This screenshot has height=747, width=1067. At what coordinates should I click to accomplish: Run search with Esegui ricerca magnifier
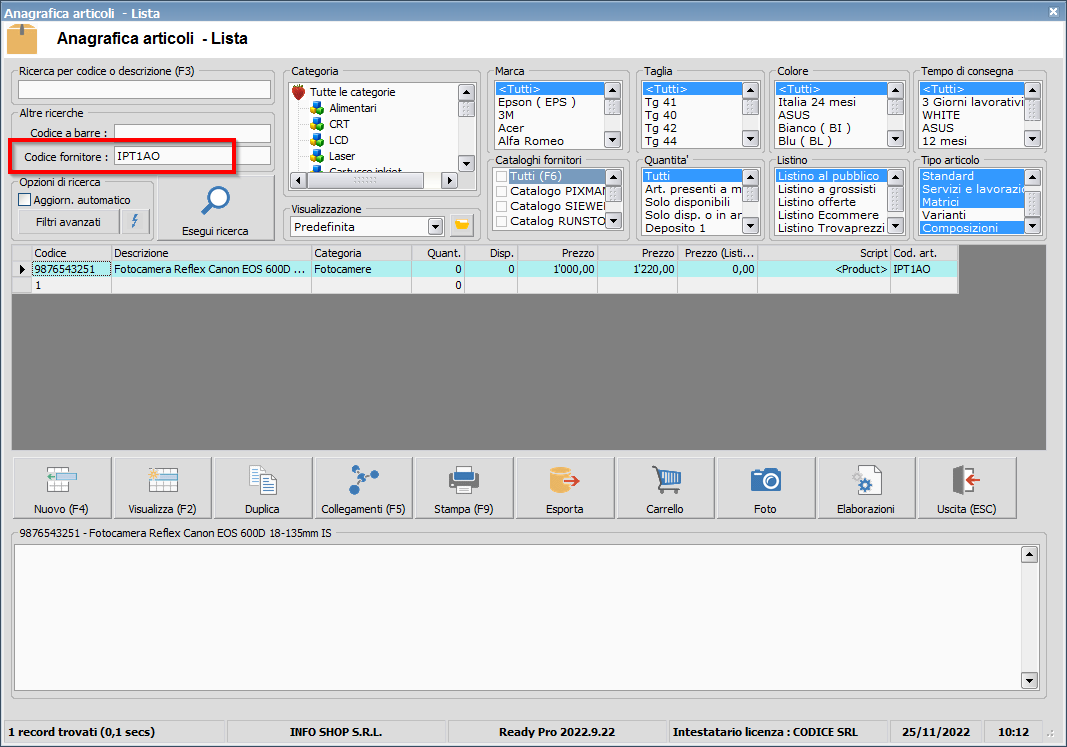215,208
